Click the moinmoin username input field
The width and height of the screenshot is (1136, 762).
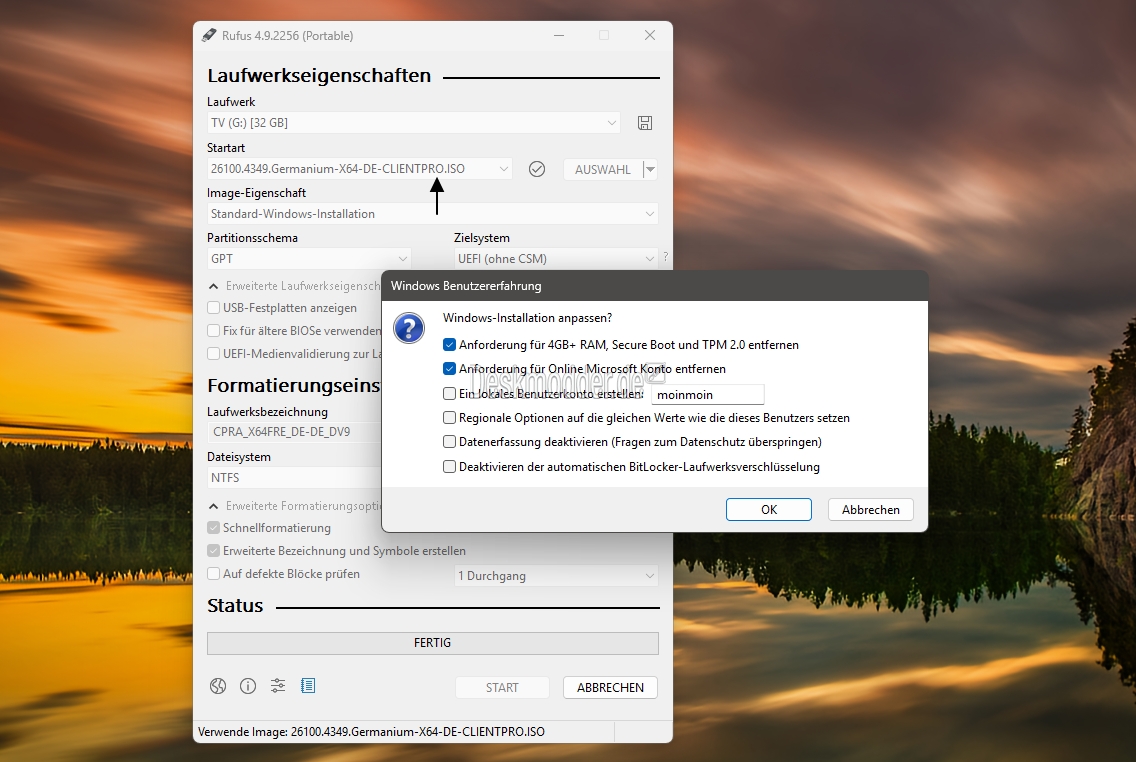708,395
